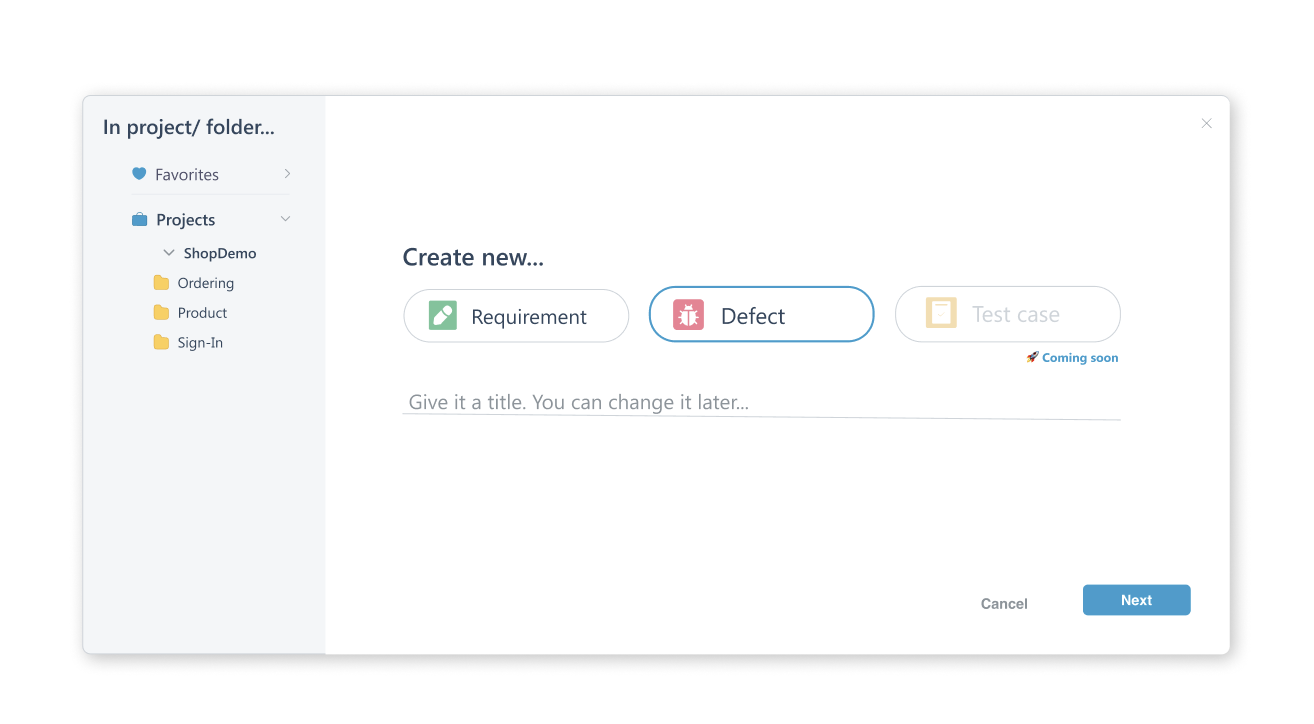Open the Sign-In folder label
The width and height of the screenshot is (1314, 724).
[x=200, y=343]
